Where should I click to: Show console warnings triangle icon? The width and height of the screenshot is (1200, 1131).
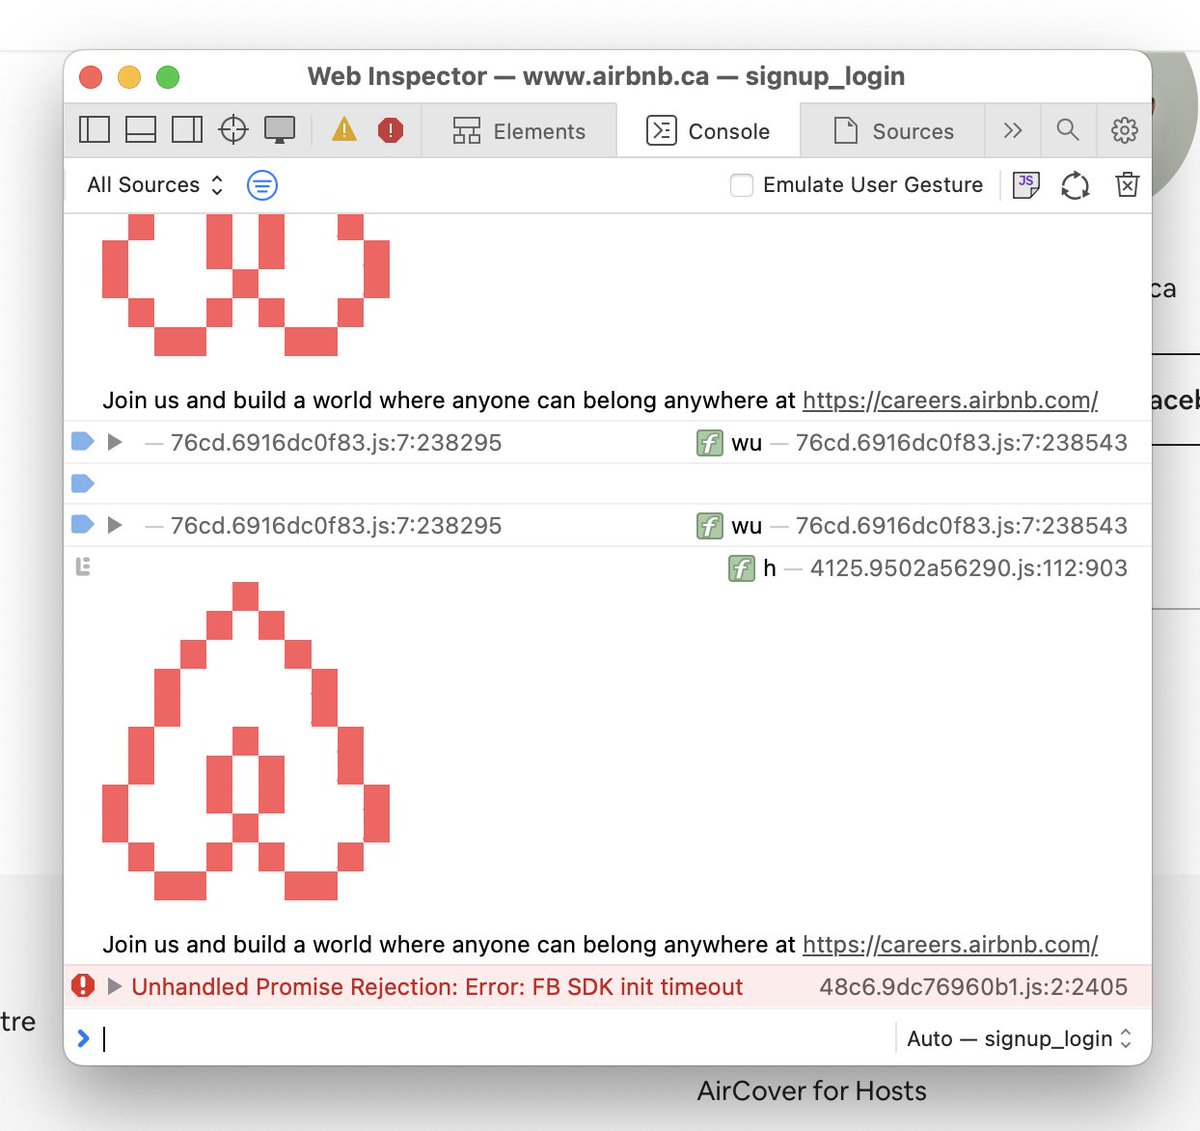pyautogui.click(x=344, y=130)
